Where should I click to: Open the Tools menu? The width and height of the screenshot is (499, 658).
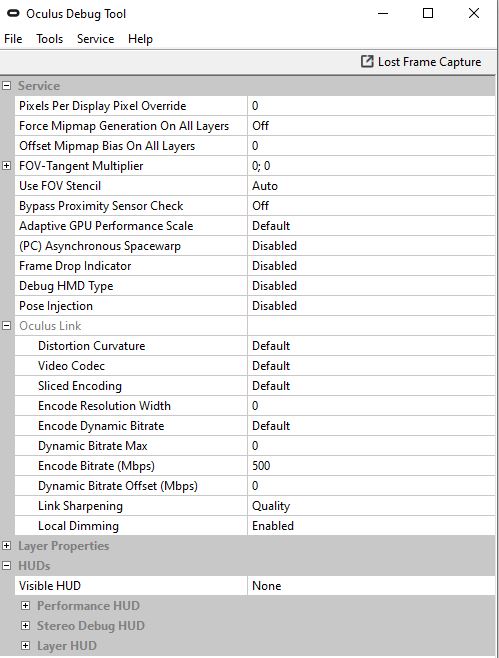(50, 39)
